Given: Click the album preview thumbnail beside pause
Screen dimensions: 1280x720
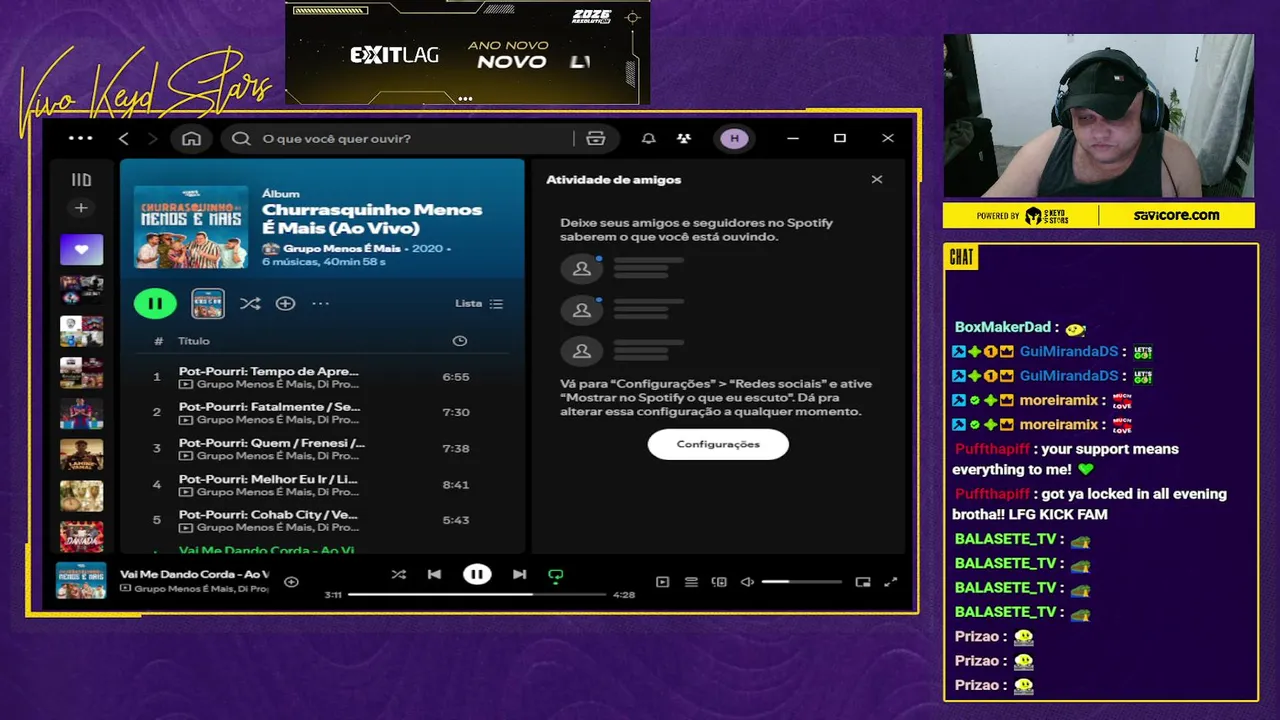Looking at the screenshot, I should coord(208,303).
